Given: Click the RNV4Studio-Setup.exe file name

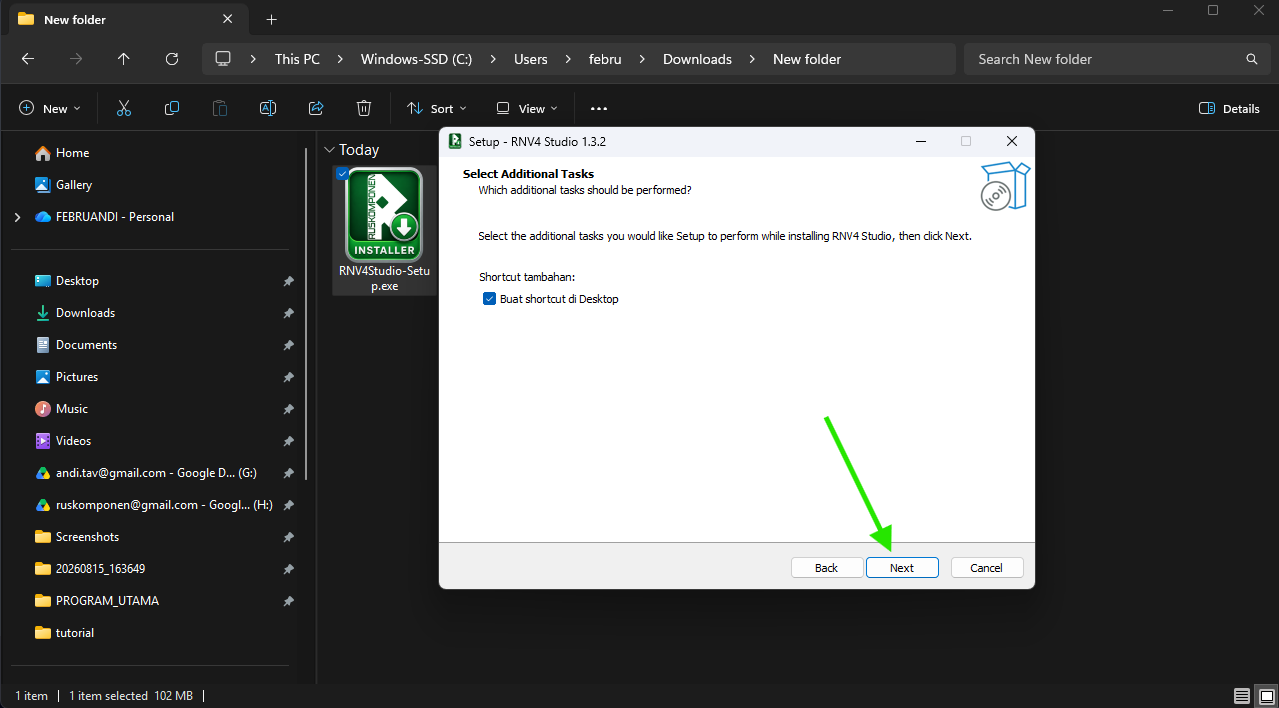Looking at the screenshot, I should click(x=384, y=278).
